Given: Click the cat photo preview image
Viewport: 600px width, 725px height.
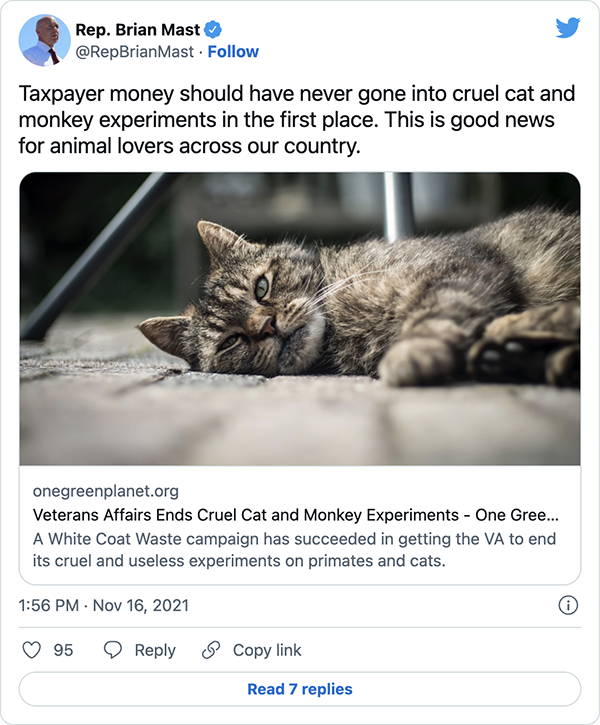Looking at the screenshot, I should coord(300,319).
